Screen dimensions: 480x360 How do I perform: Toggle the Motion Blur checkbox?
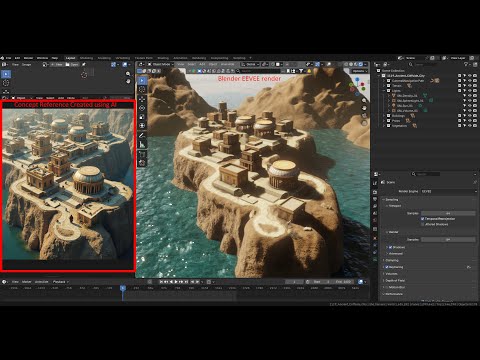click(387, 287)
